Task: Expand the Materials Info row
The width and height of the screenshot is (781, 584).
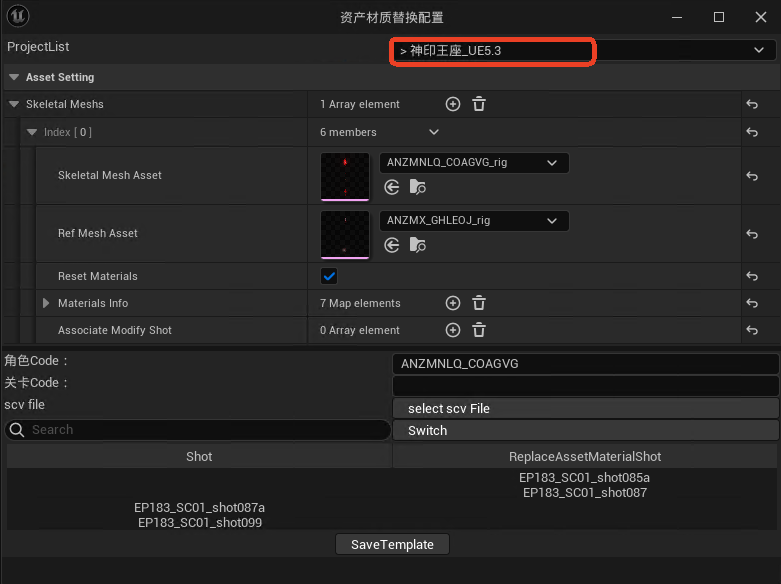Action: (x=46, y=303)
